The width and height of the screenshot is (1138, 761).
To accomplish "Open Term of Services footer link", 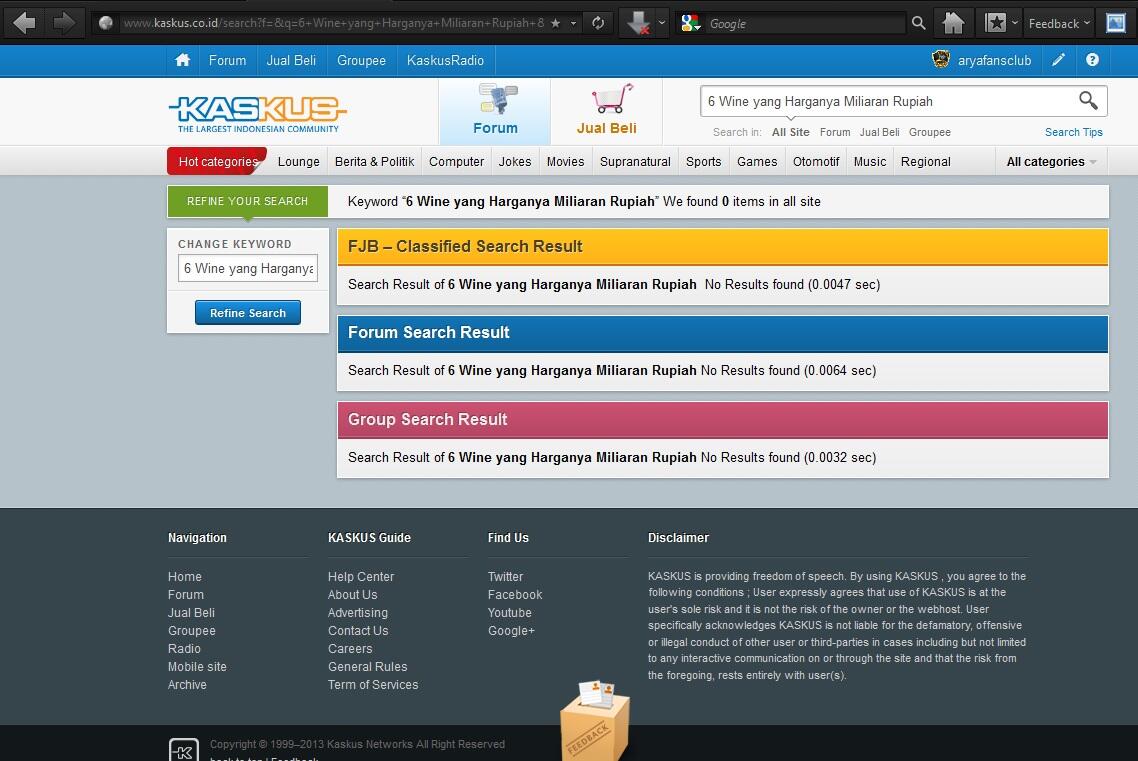I will click(x=373, y=685).
